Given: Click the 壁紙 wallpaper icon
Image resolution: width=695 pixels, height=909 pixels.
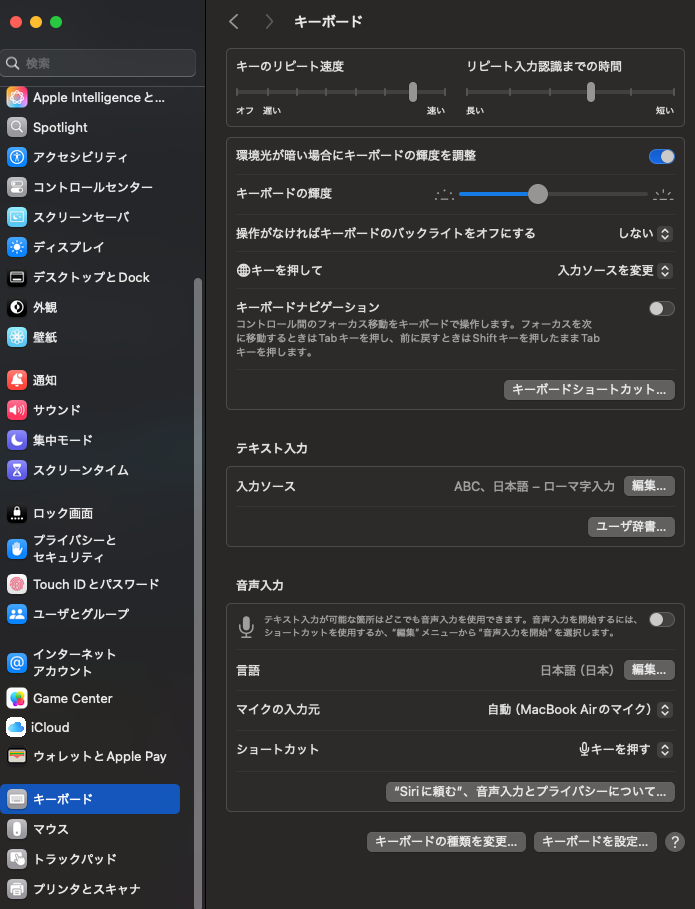Looking at the screenshot, I should 17,337.
